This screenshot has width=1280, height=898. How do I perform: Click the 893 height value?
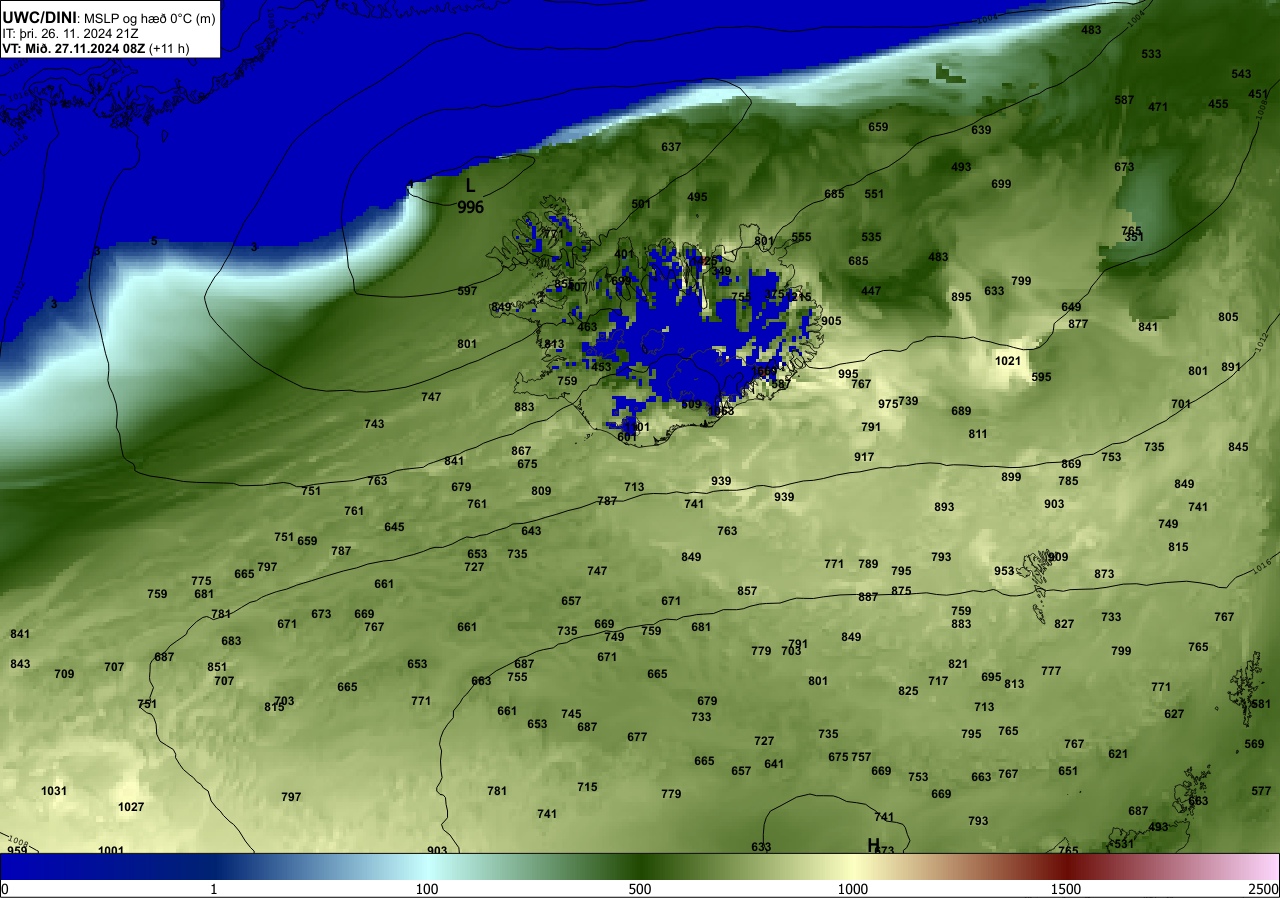pyautogui.click(x=944, y=507)
